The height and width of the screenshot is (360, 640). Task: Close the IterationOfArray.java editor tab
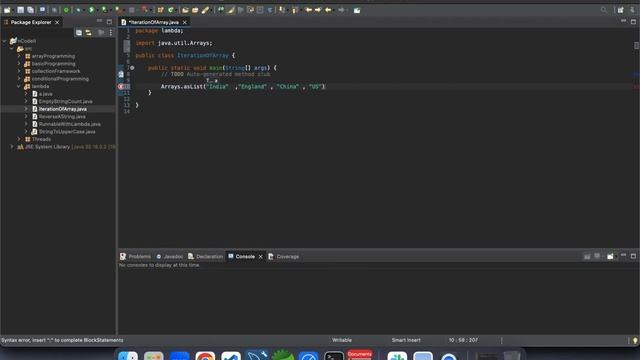(185, 22)
